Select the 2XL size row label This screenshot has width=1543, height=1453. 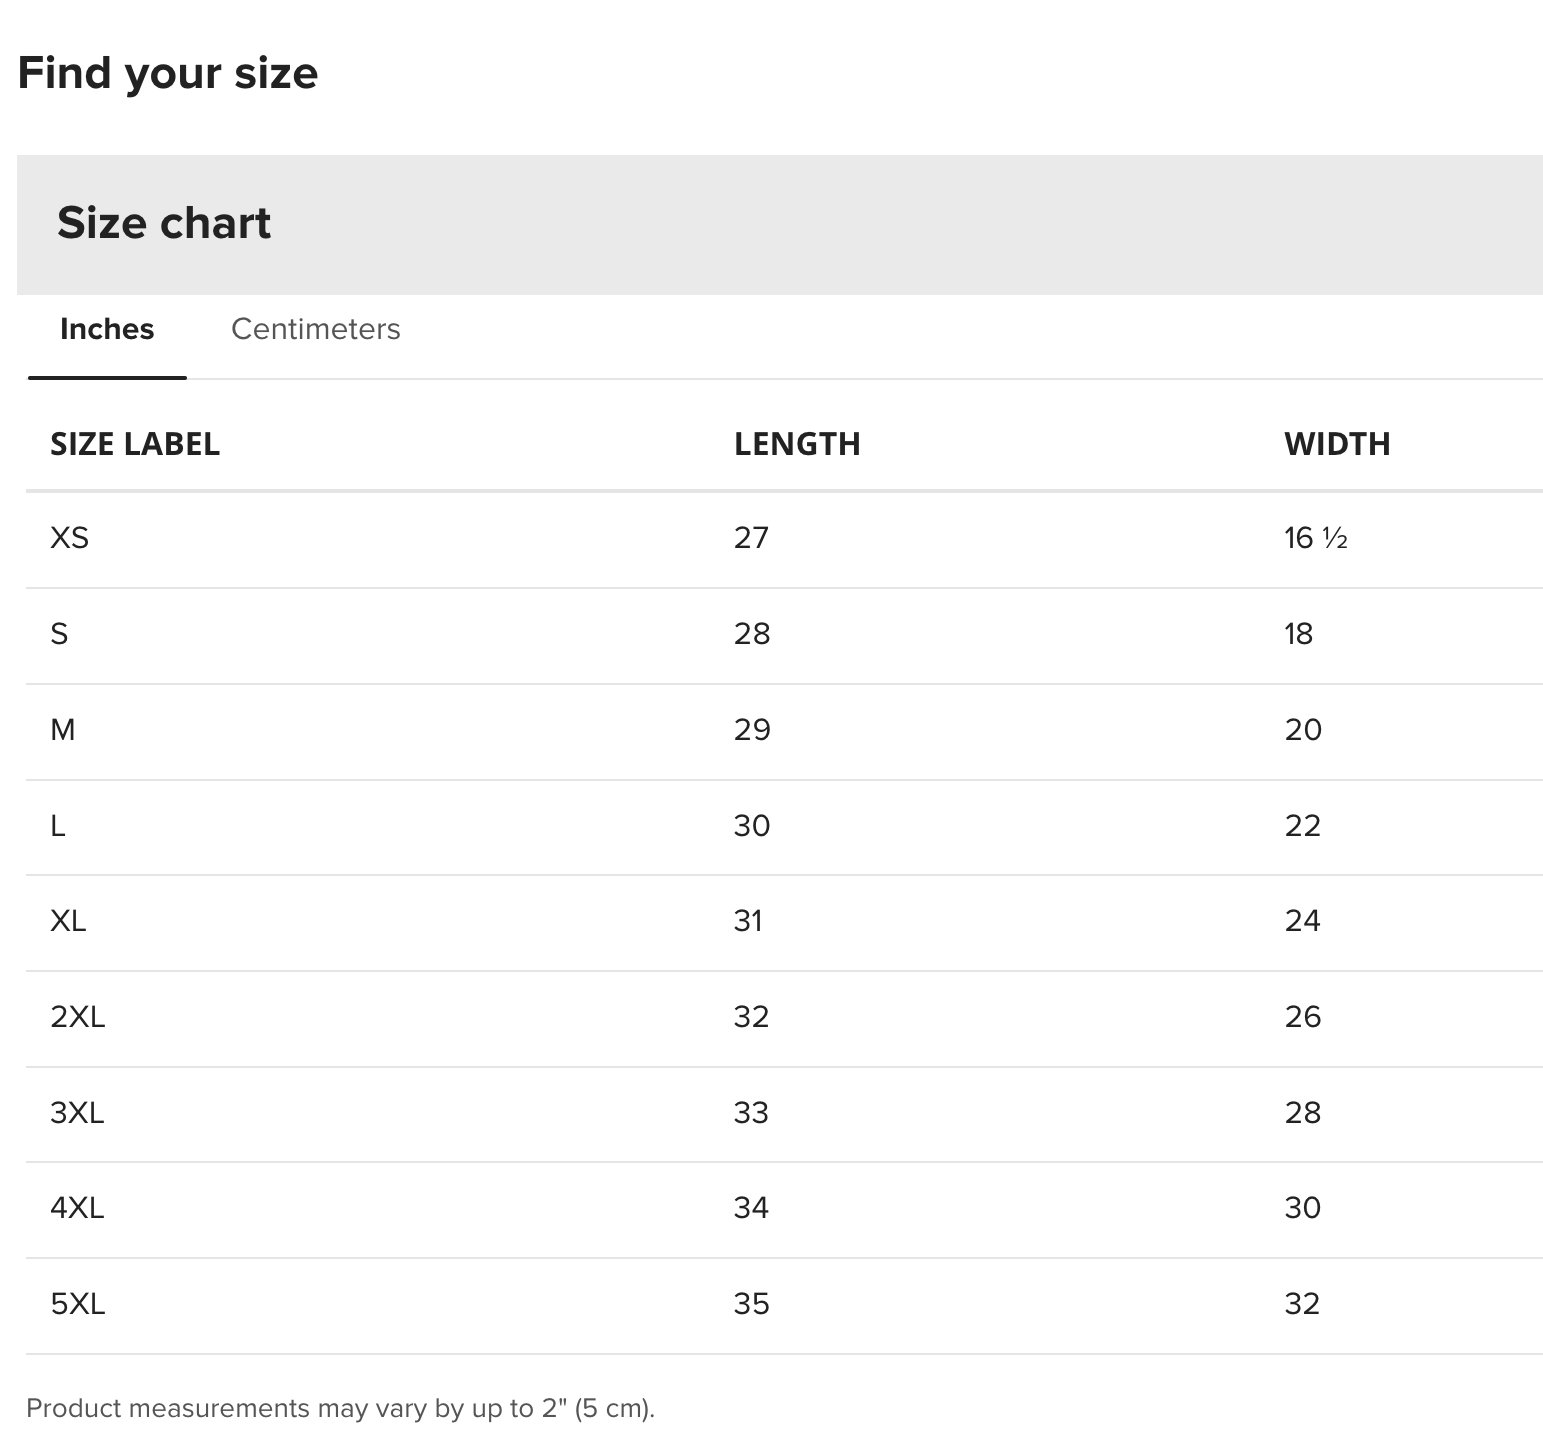point(78,1017)
